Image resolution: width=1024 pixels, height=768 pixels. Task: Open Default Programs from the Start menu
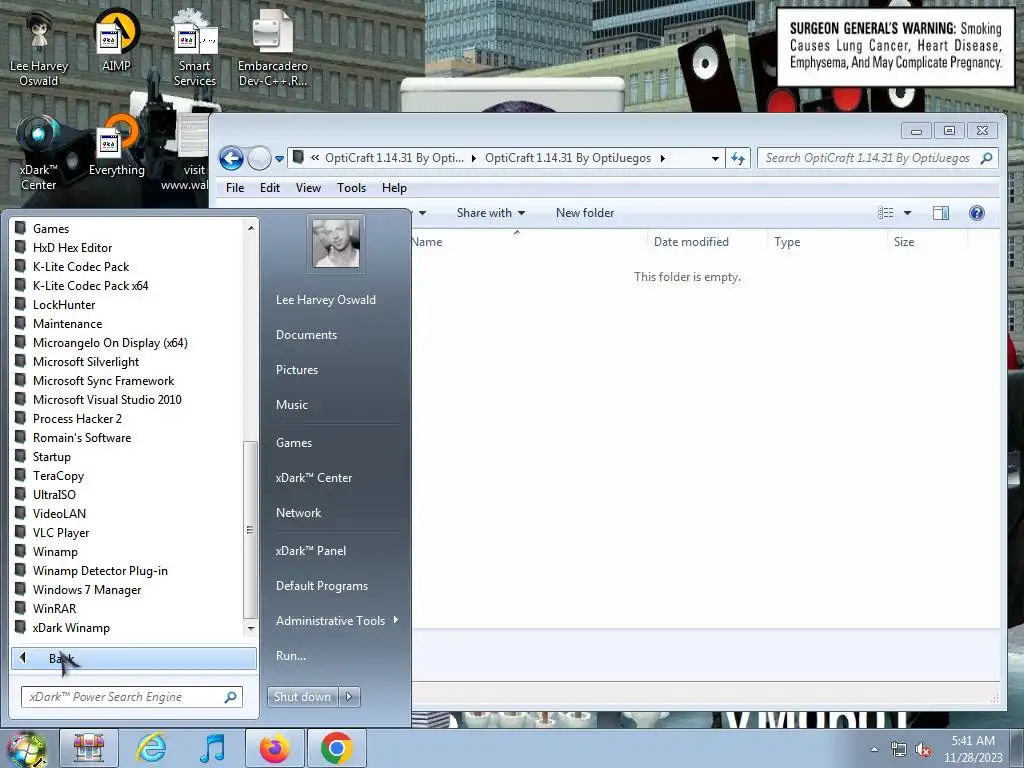(322, 586)
